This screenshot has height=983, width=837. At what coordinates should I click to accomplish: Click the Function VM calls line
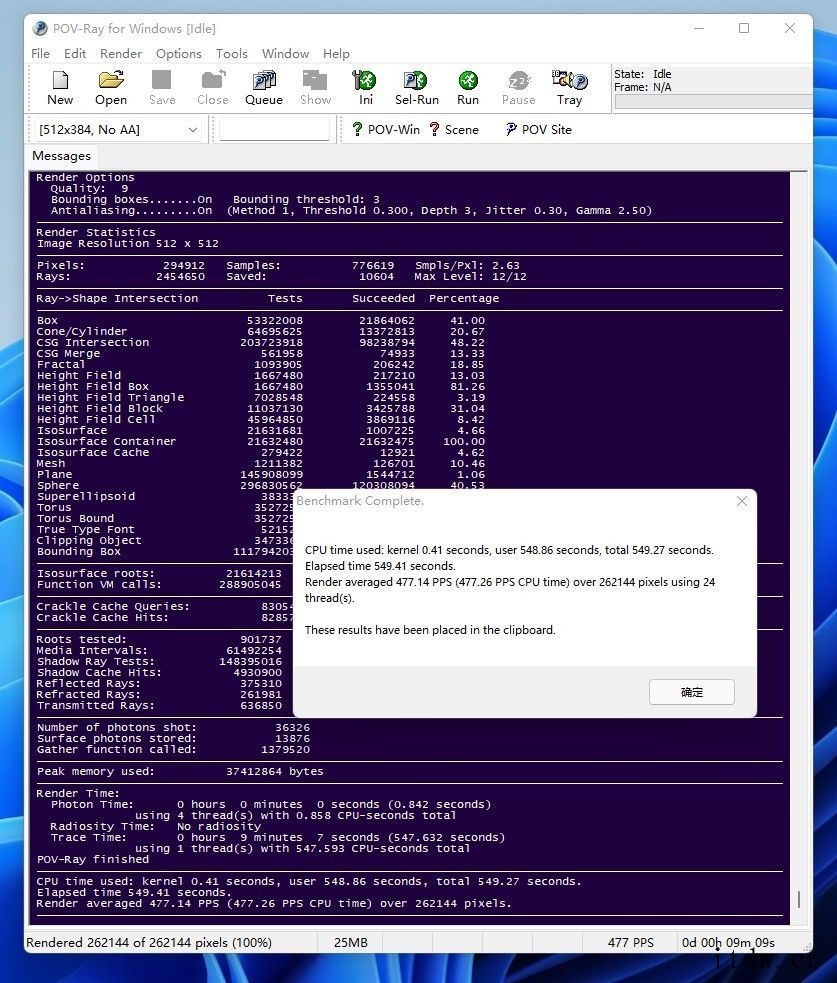[159, 584]
